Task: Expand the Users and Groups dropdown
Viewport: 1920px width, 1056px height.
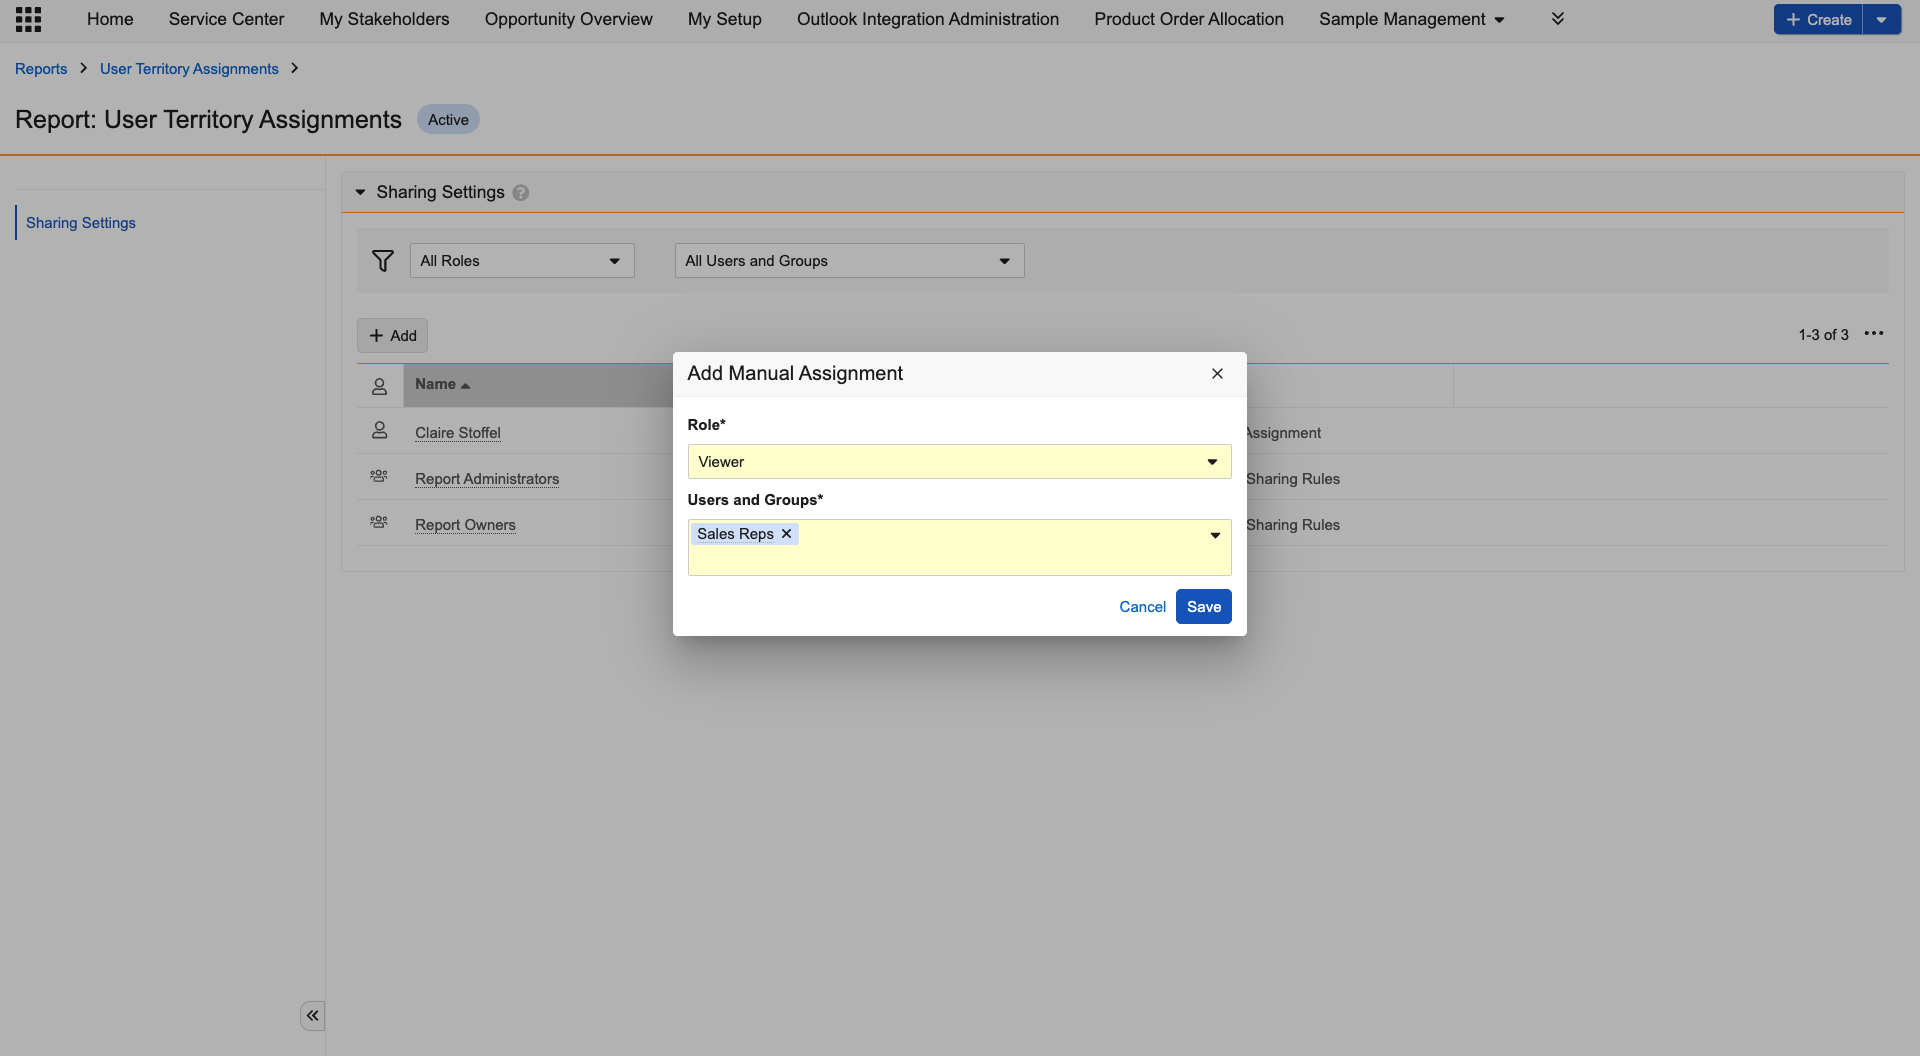Action: pos(1215,536)
